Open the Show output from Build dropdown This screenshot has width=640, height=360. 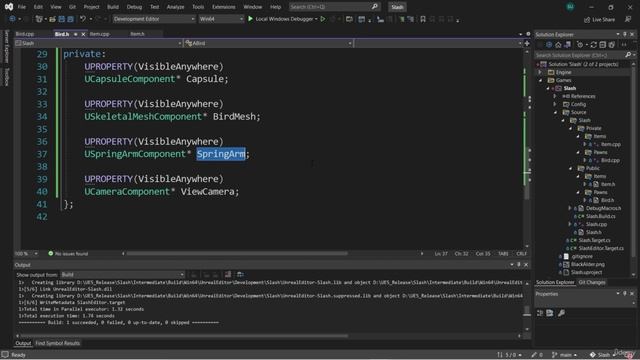(x=122, y=275)
